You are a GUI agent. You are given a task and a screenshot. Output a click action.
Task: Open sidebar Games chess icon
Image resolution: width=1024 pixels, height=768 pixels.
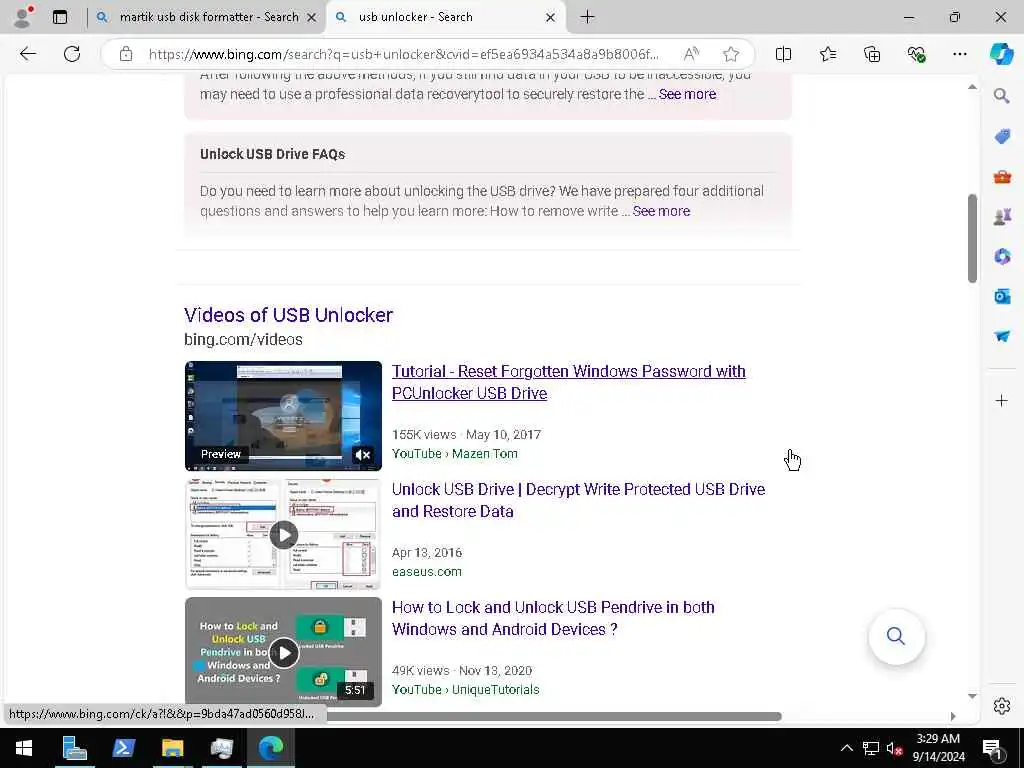tap(1002, 216)
